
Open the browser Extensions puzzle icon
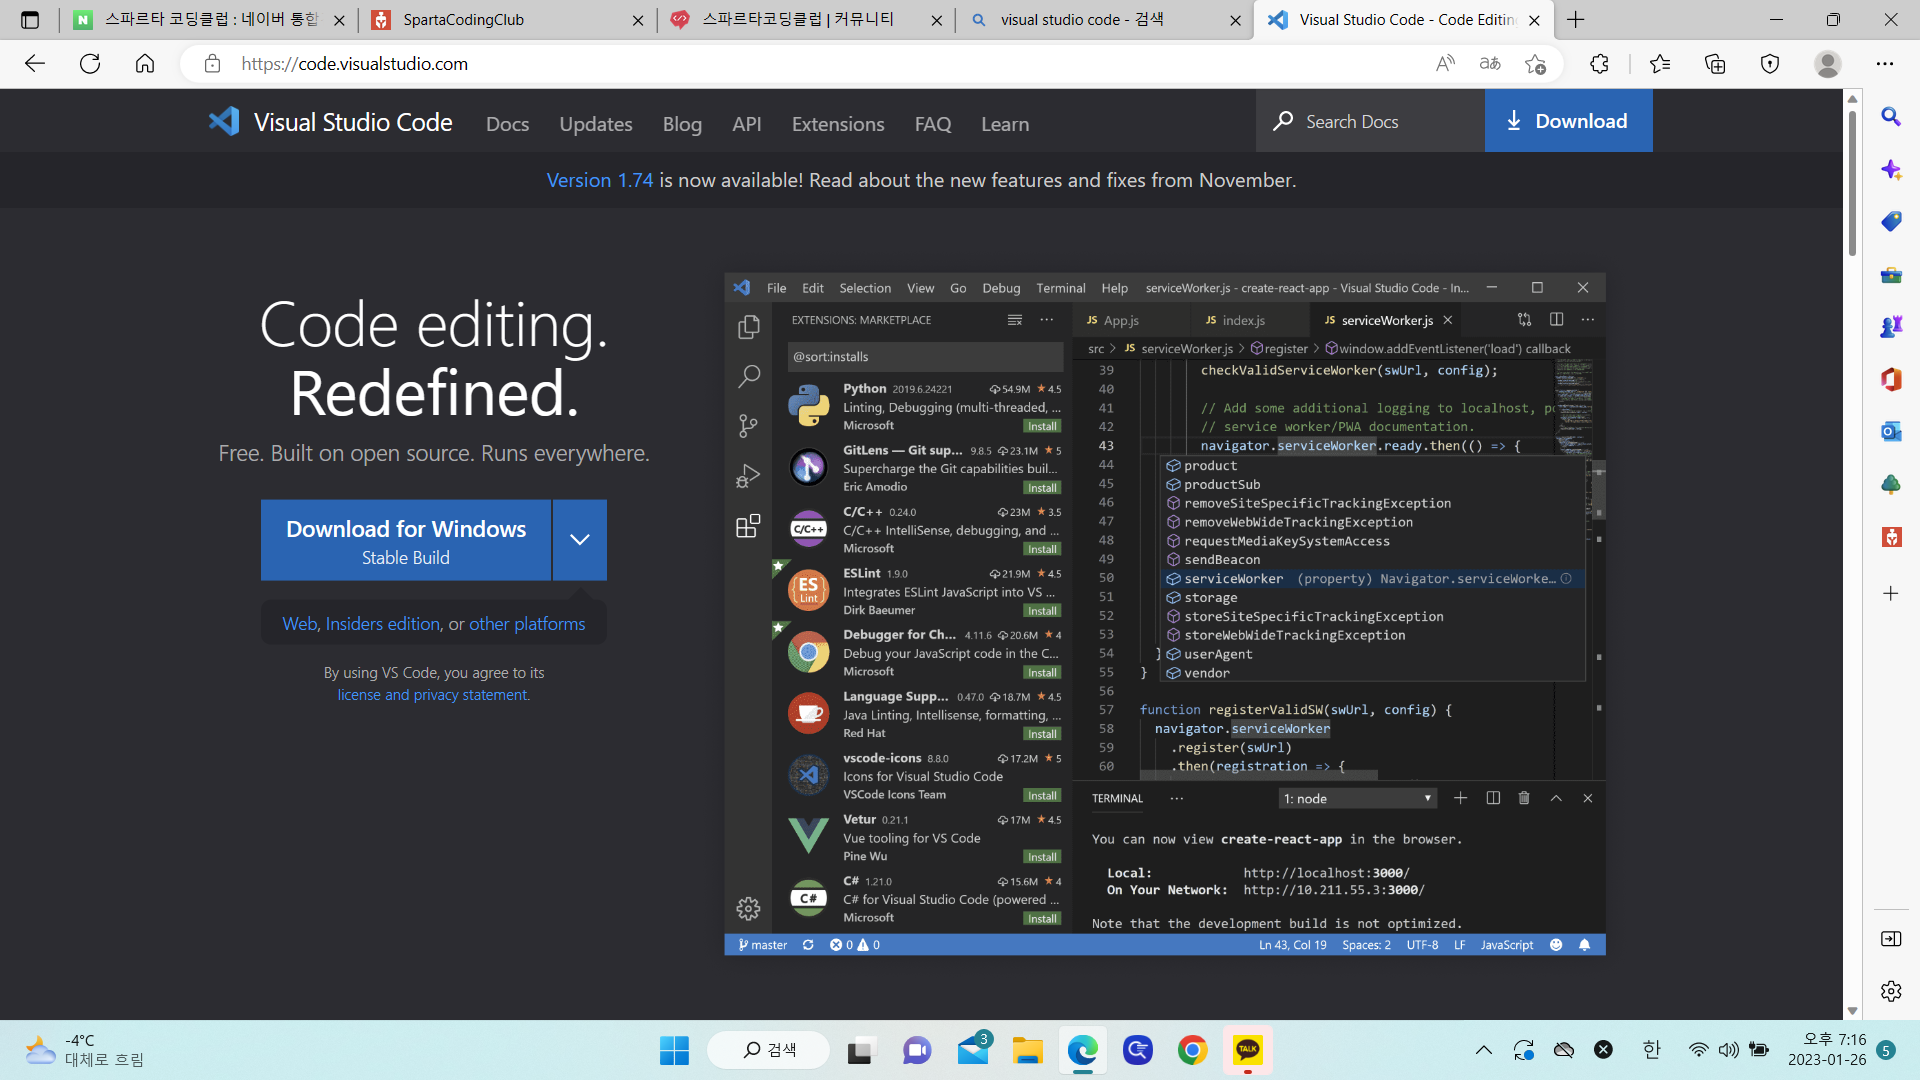point(1599,64)
